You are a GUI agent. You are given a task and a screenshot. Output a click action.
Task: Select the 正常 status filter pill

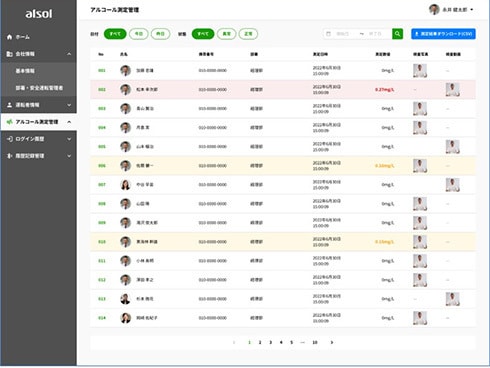click(x=248, y=34)
